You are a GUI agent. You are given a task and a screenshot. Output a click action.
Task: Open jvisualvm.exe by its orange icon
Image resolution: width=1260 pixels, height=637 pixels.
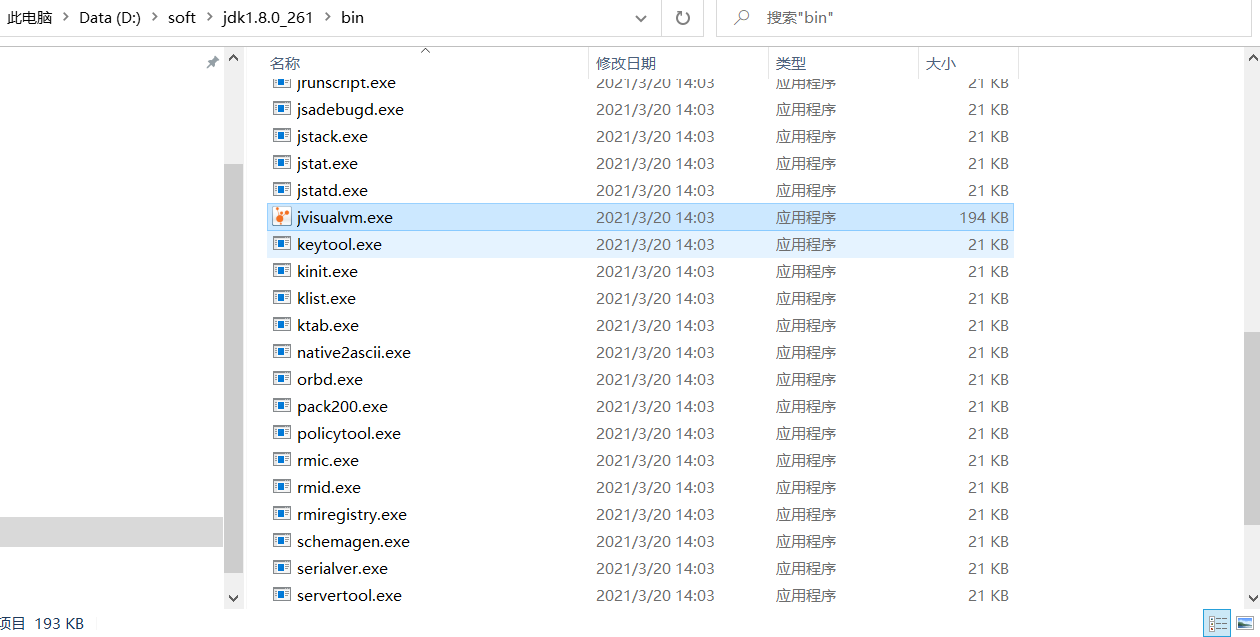click(281, 216)
